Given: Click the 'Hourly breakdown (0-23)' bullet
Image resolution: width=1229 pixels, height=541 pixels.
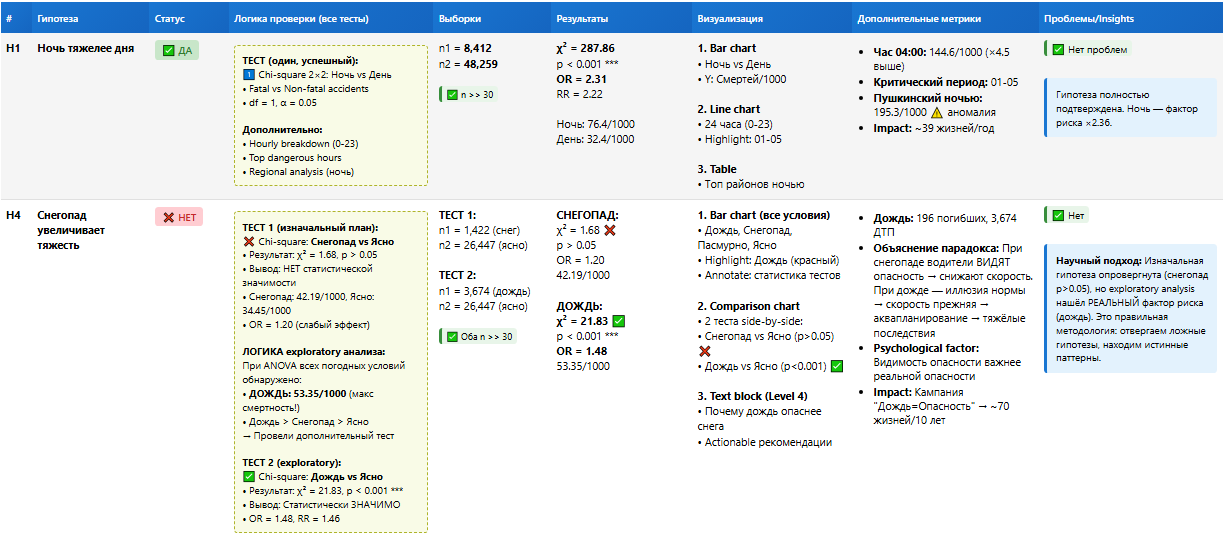Looking at the screenshot, I should pos(295,143).
